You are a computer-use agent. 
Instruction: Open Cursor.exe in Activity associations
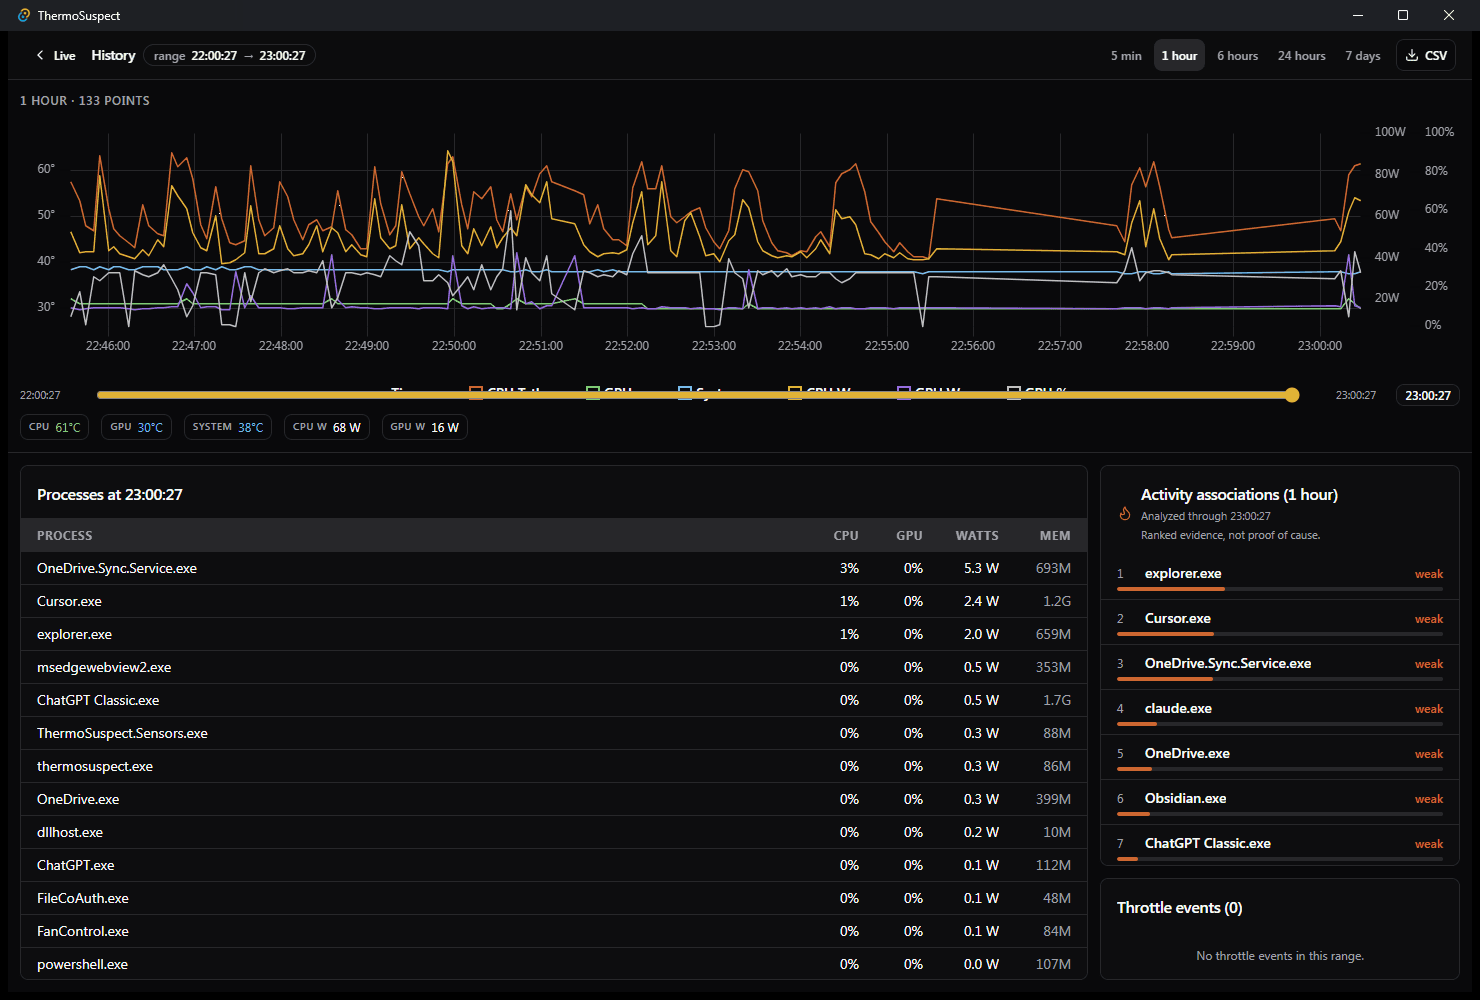coord(1280,622)
